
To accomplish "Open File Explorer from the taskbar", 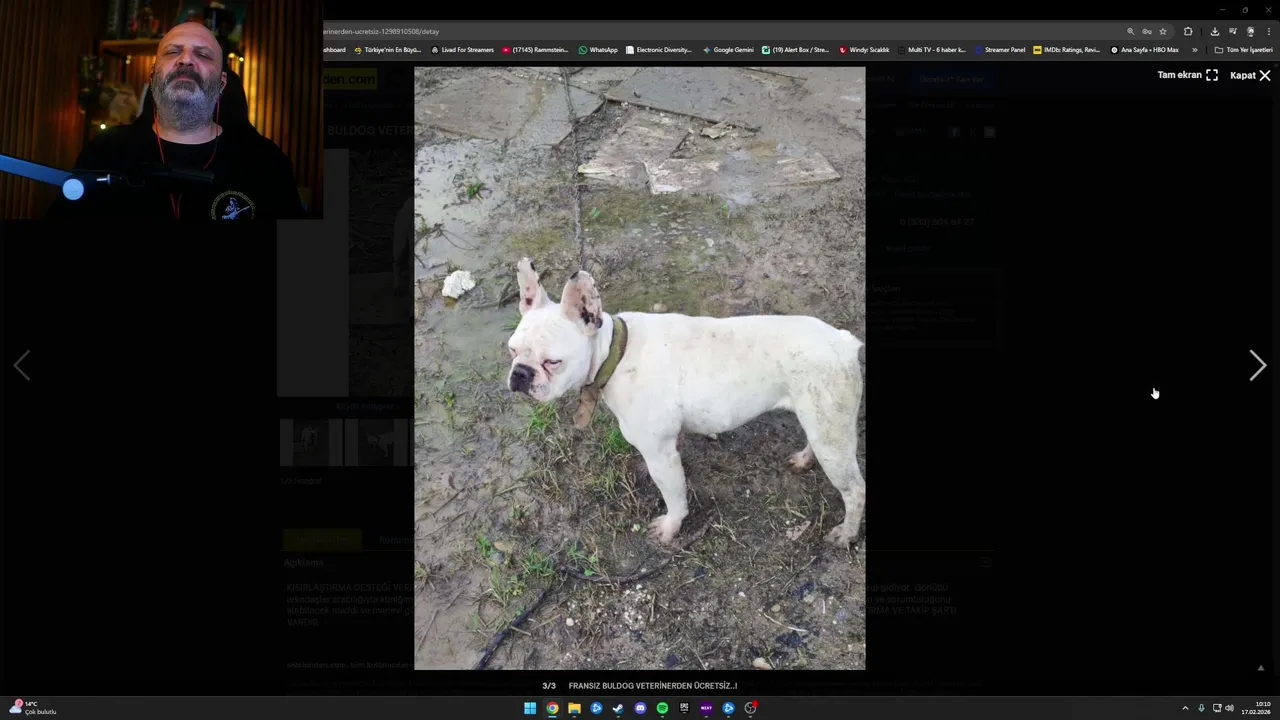I will tap(574, 708).
